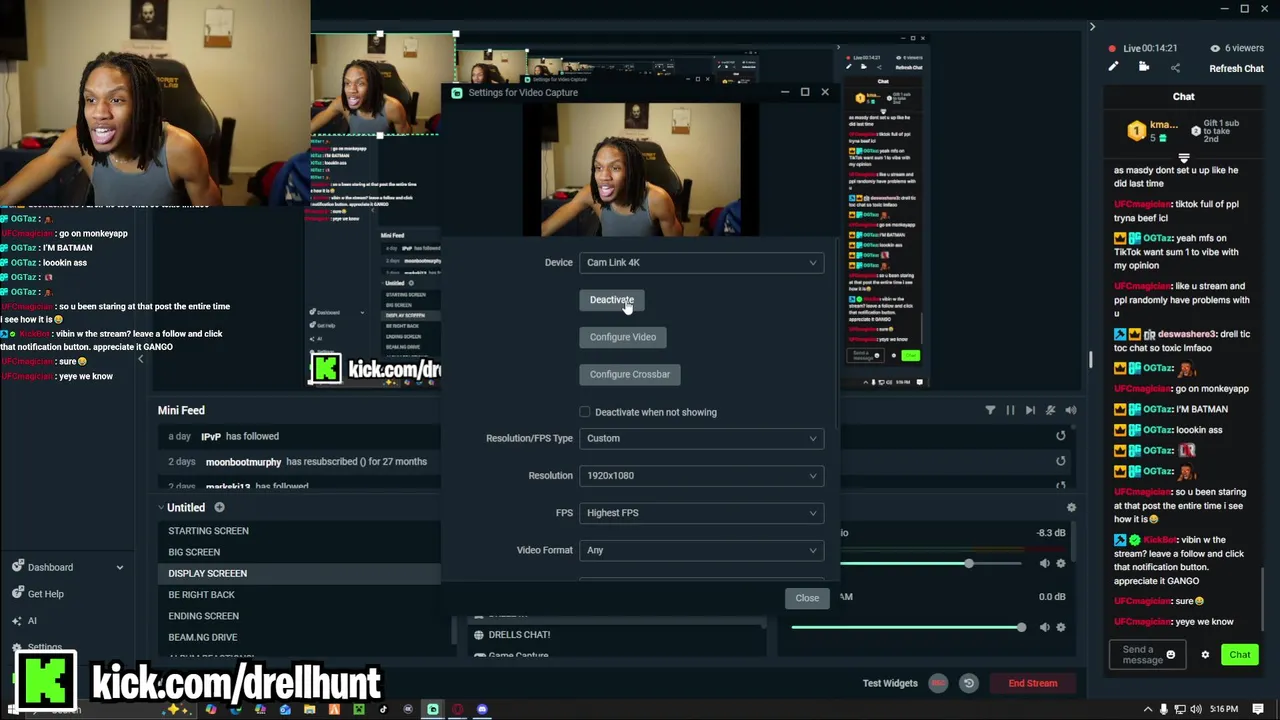Screen dimensions: 1280x720
Task: Adjust the volume slider of the -8.3 dB source
Action: tap(968, 563)
